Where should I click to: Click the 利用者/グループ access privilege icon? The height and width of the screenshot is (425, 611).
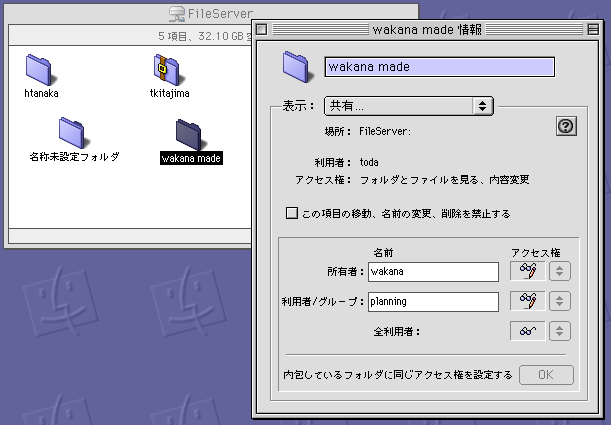click(529, 301)
